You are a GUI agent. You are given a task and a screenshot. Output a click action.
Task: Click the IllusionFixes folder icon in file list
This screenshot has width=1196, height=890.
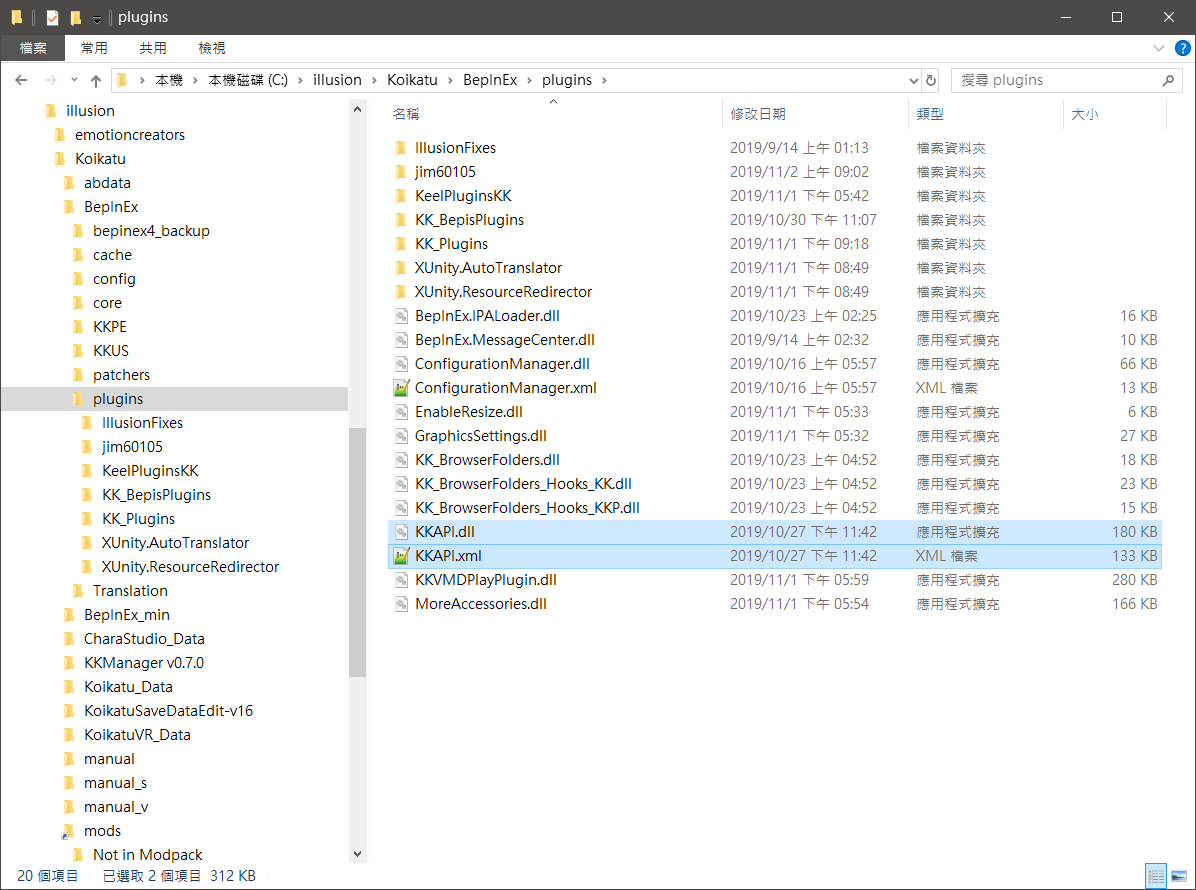click(401, 148)
